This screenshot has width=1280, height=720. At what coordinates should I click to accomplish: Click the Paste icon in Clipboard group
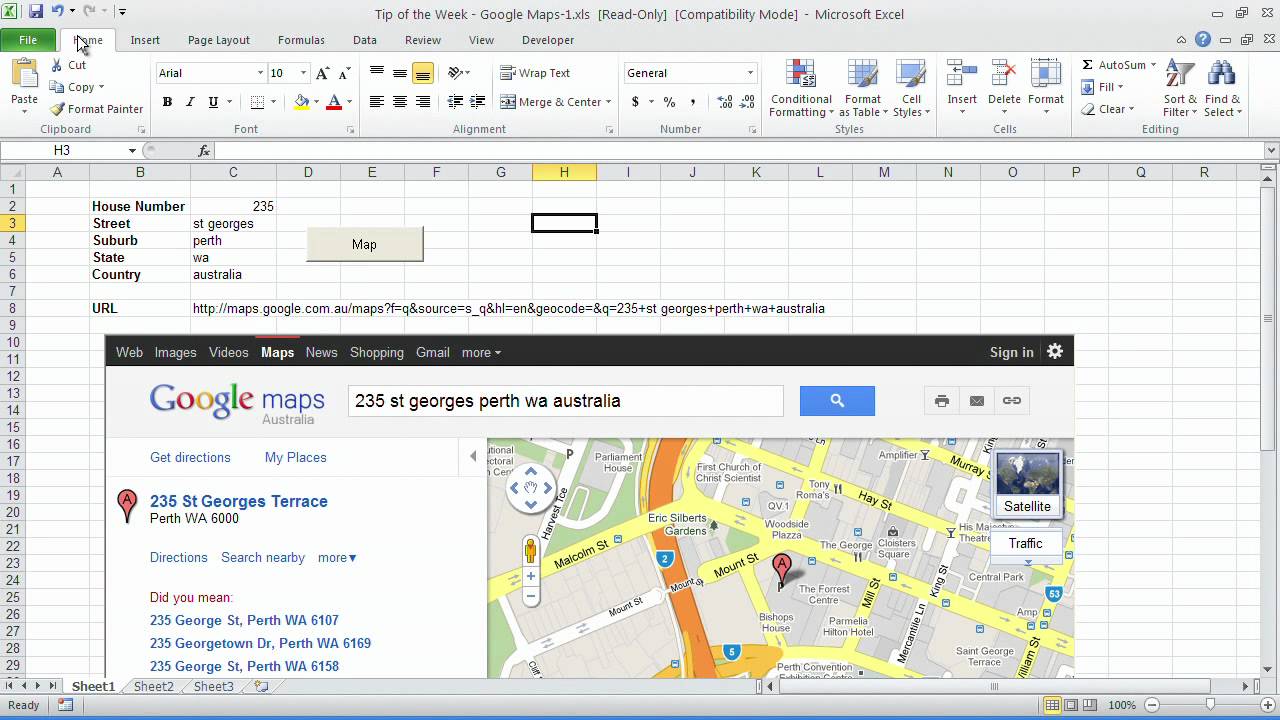[24, 75]
